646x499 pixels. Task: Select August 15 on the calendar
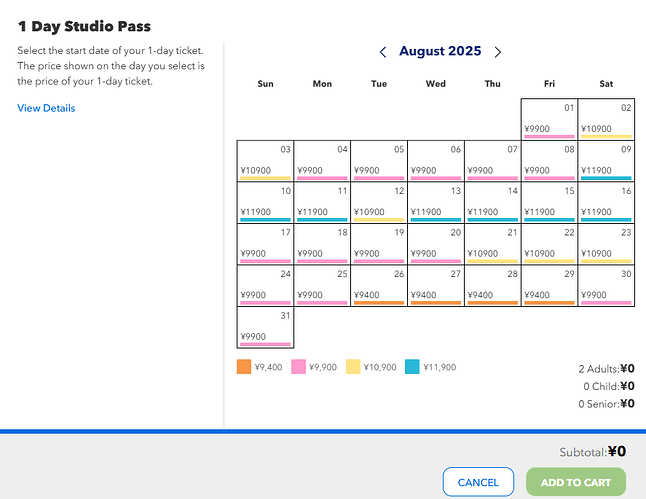point(549,202)
